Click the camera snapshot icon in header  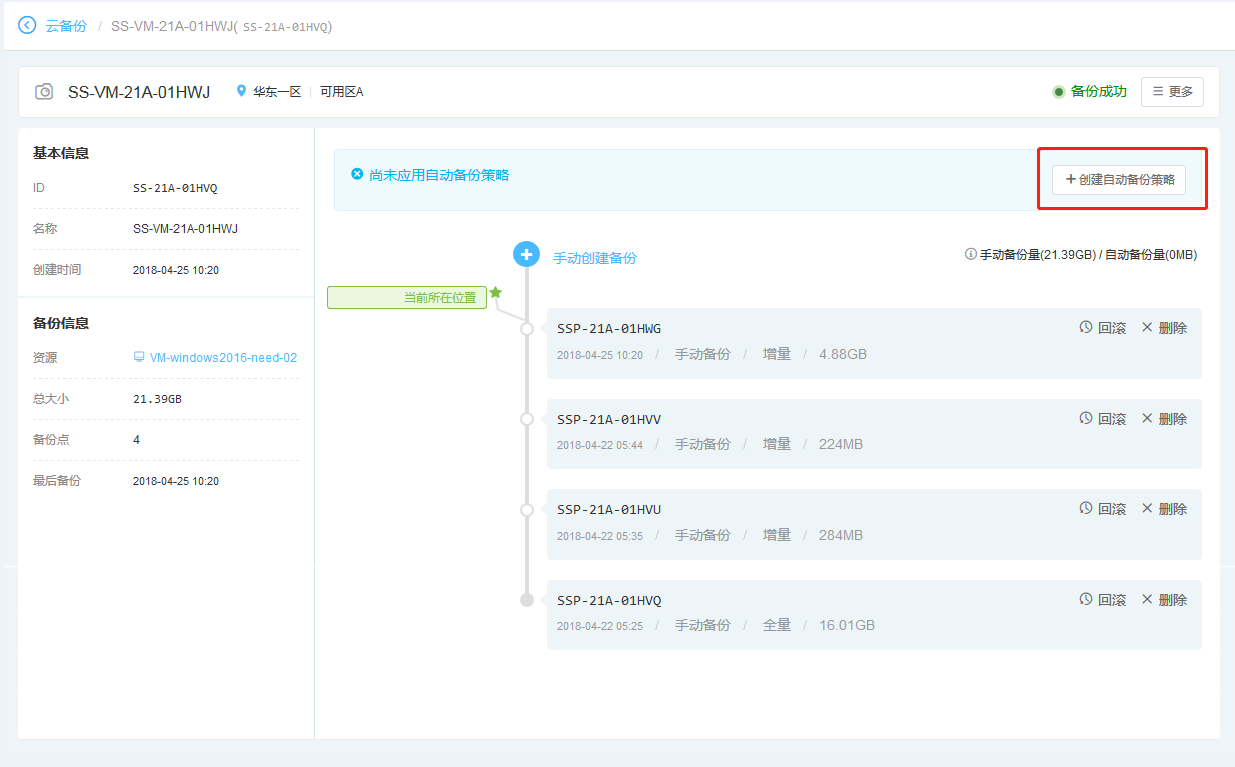pos(44,92)
